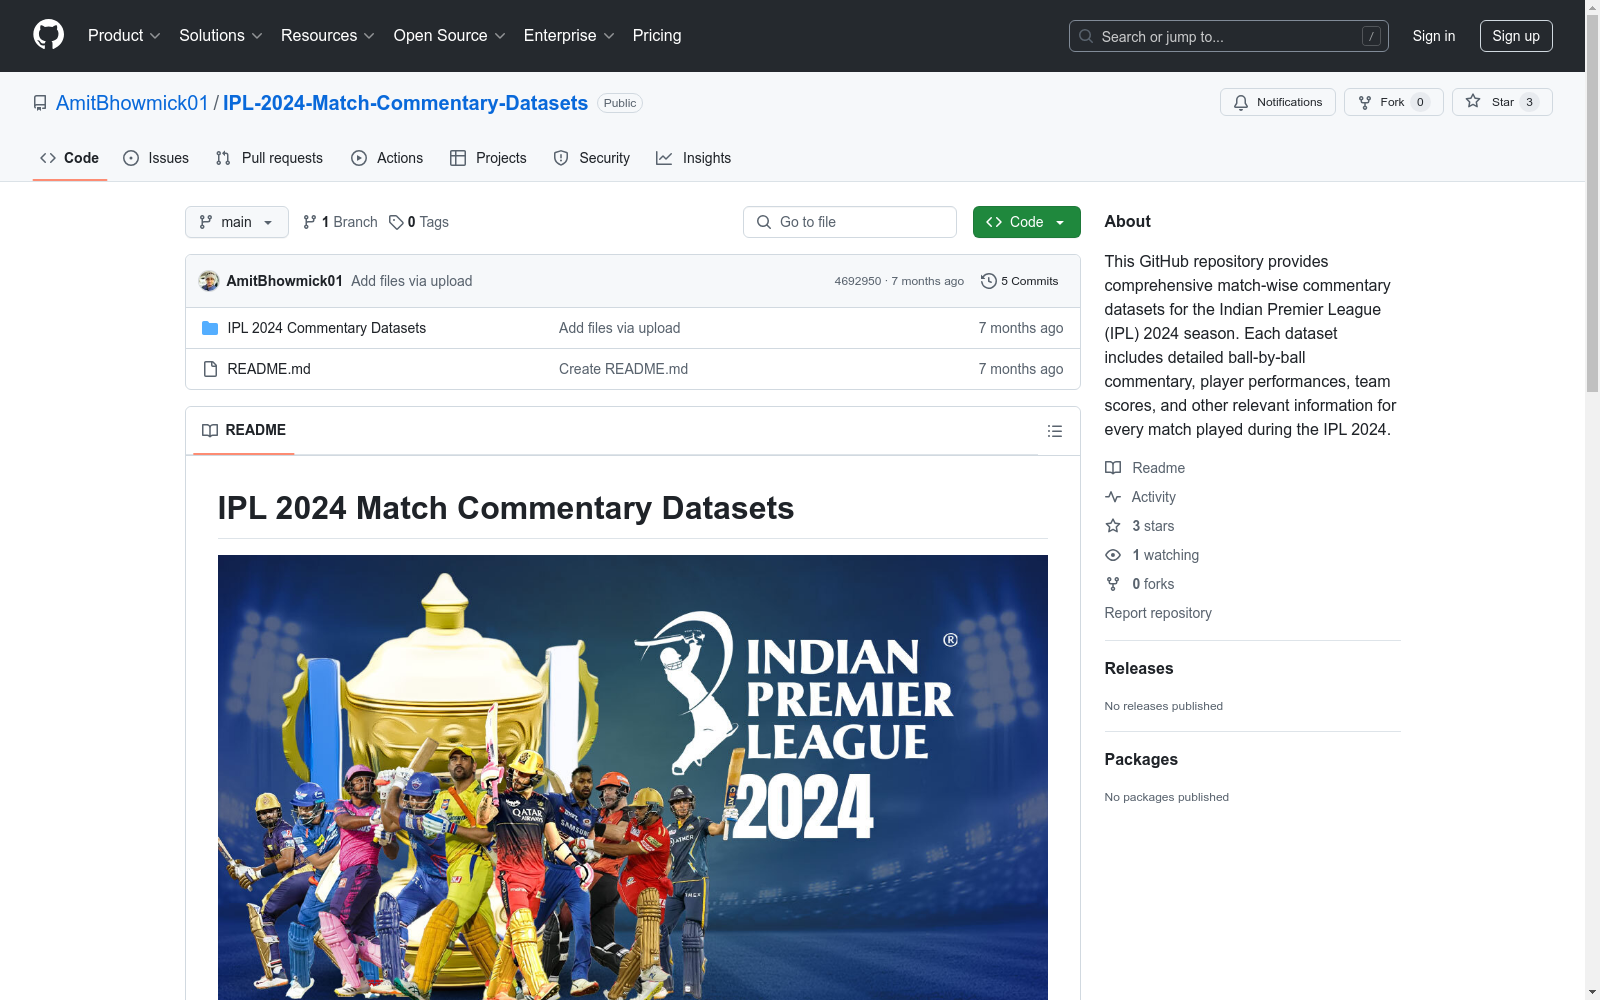
Task: Click Add files via upload in commit header
Action: pos(412,281)
